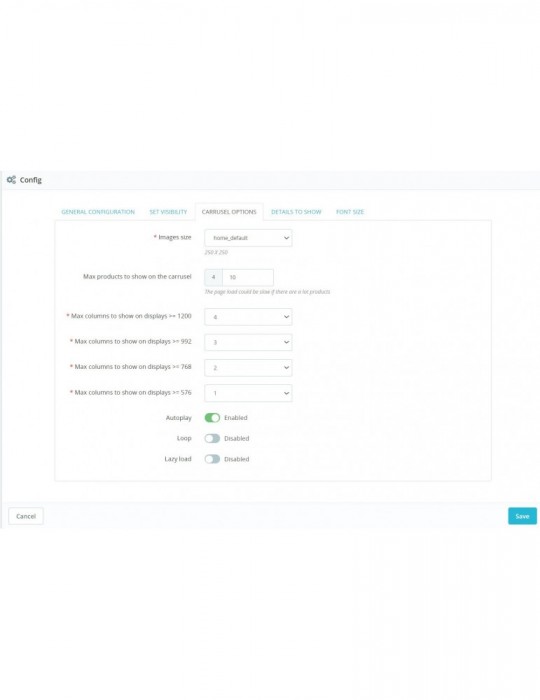
Task: Select the Carrusel Options tab
Action: coord(229,212)
